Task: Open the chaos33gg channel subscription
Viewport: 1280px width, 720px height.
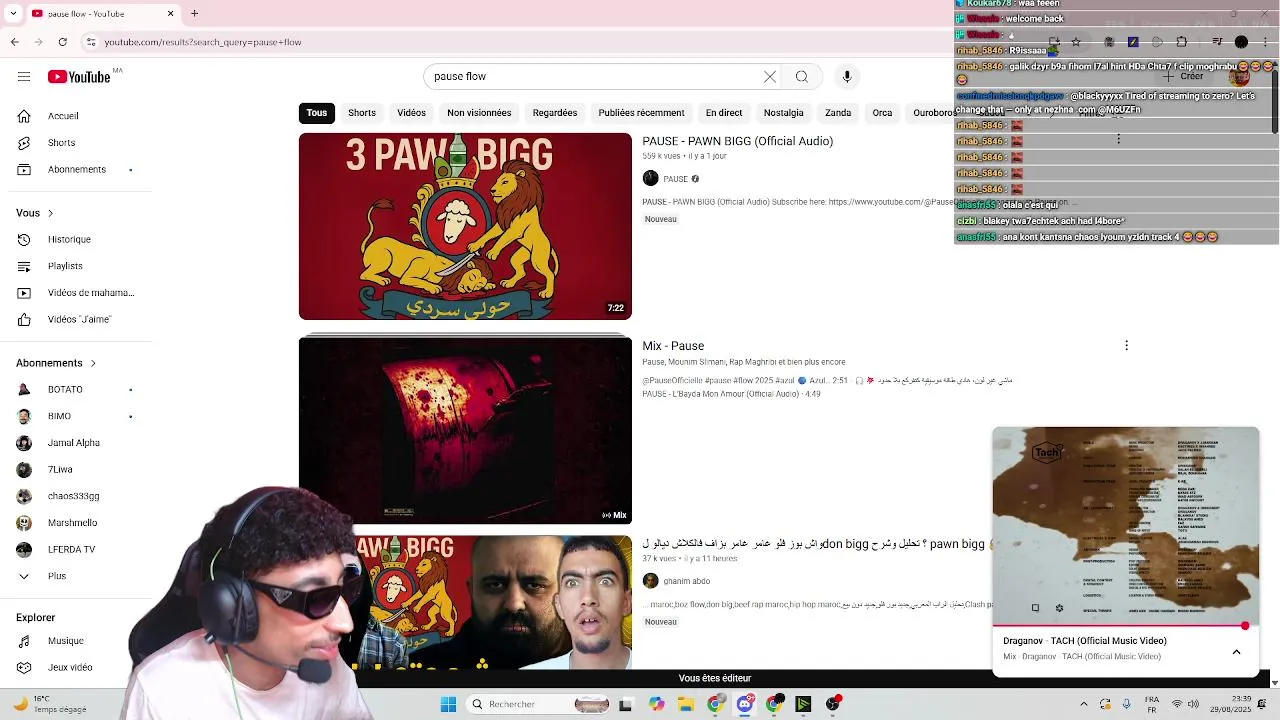Action: [75, 496]
